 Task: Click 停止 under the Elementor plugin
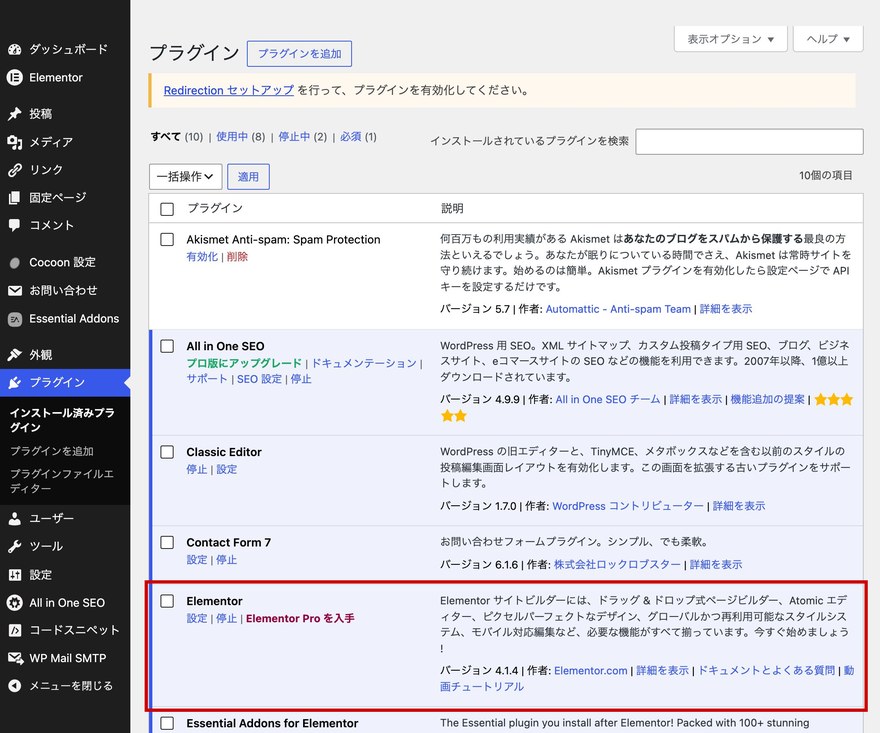click(226, 619)
